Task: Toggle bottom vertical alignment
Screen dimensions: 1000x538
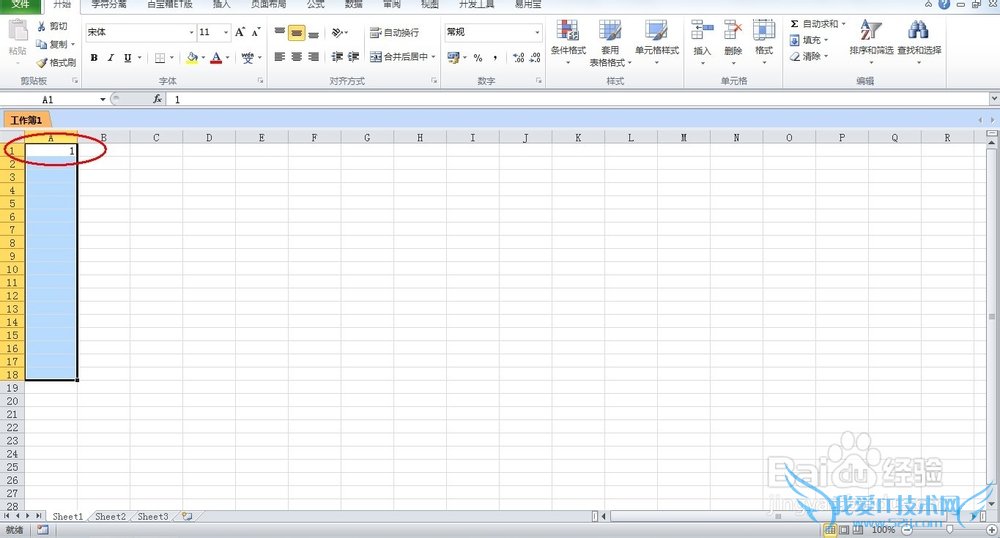Action: click(x=313, y=32)
